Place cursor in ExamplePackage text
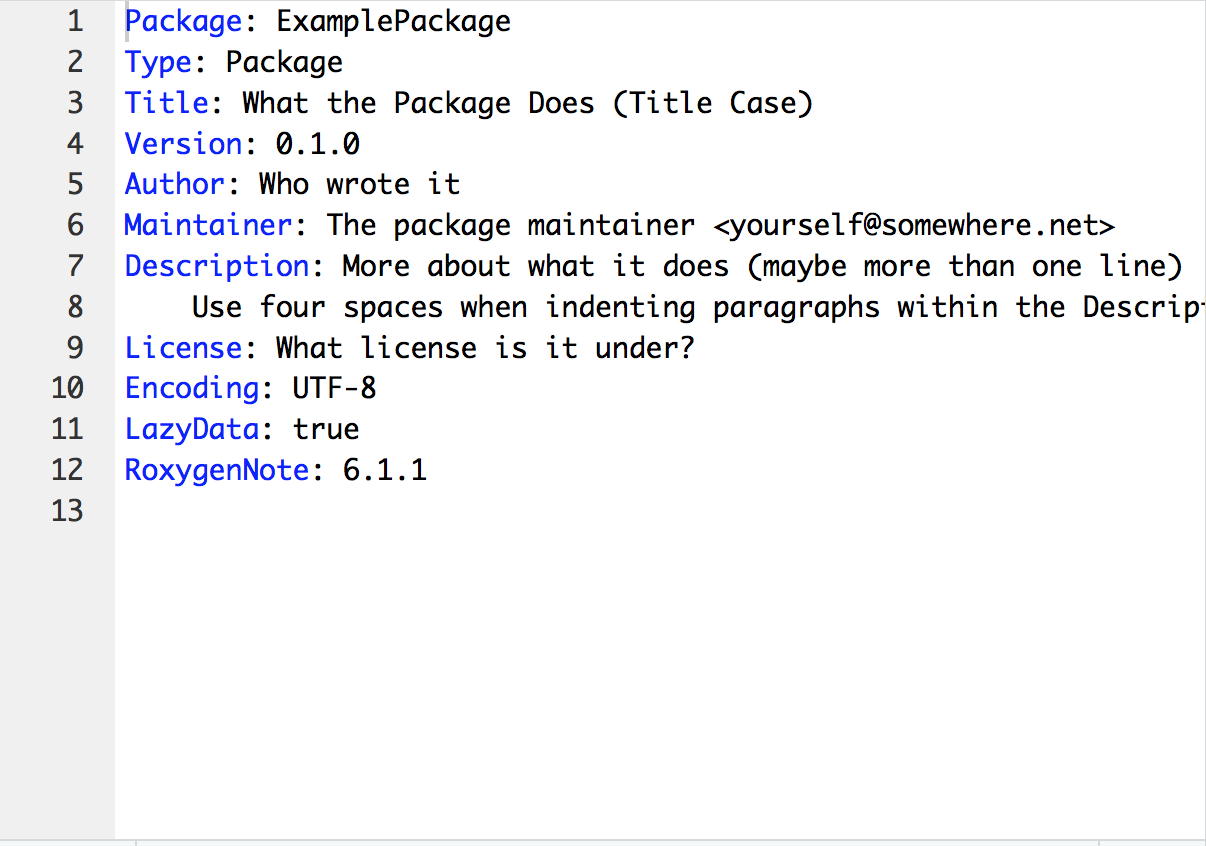The width and height of the screenshot is (1206, 846). coord(393,21)
